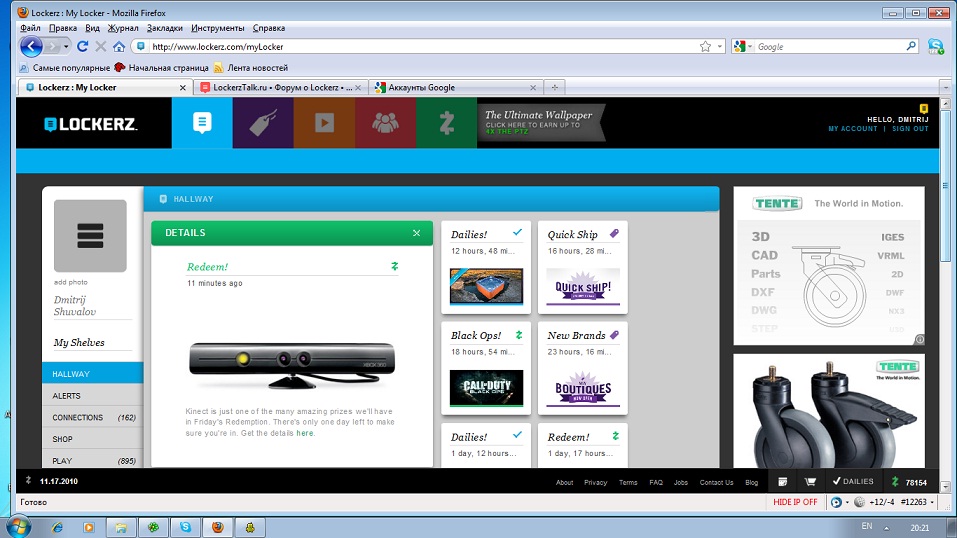Screen dimensions: 957x538
Task: Open the orange Play video nav icon
Action: click(x=324, y=123)
